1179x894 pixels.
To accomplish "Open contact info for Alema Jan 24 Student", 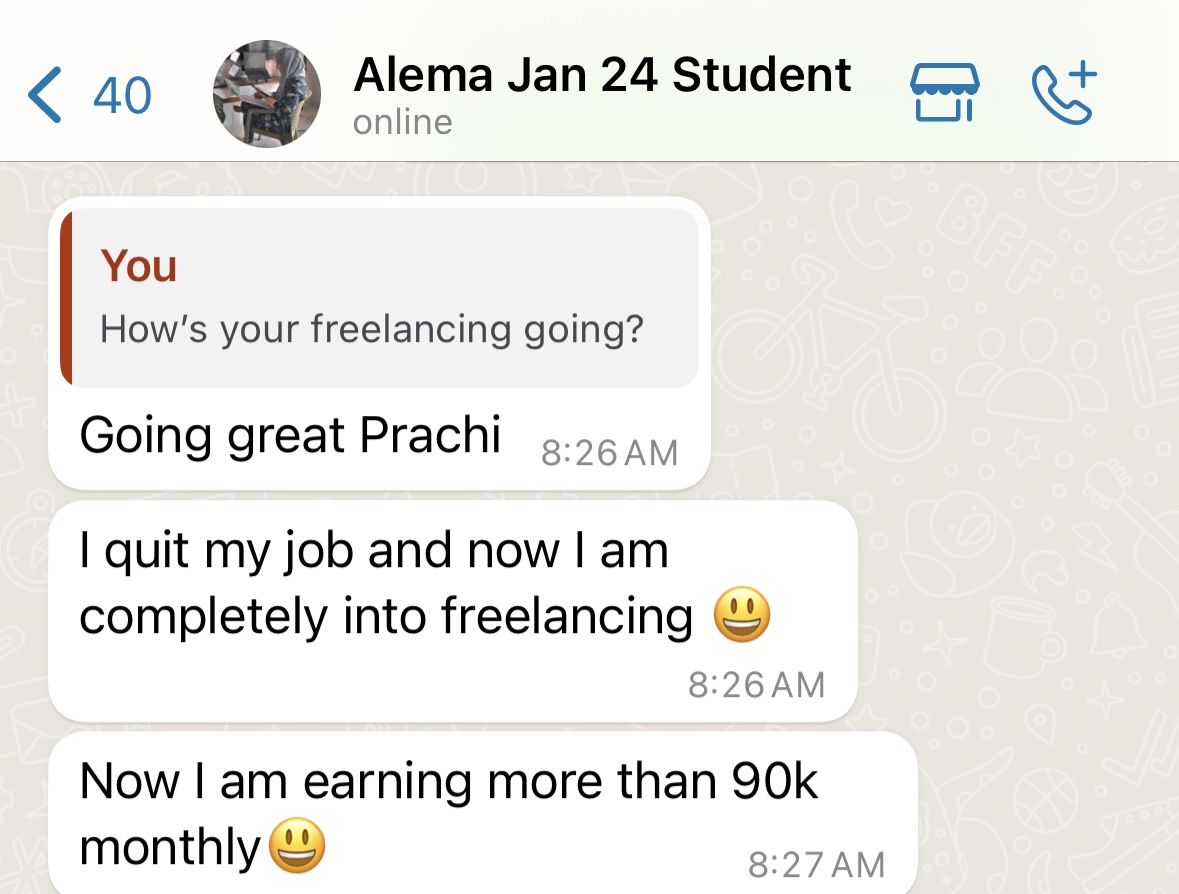I will point(602,76).
